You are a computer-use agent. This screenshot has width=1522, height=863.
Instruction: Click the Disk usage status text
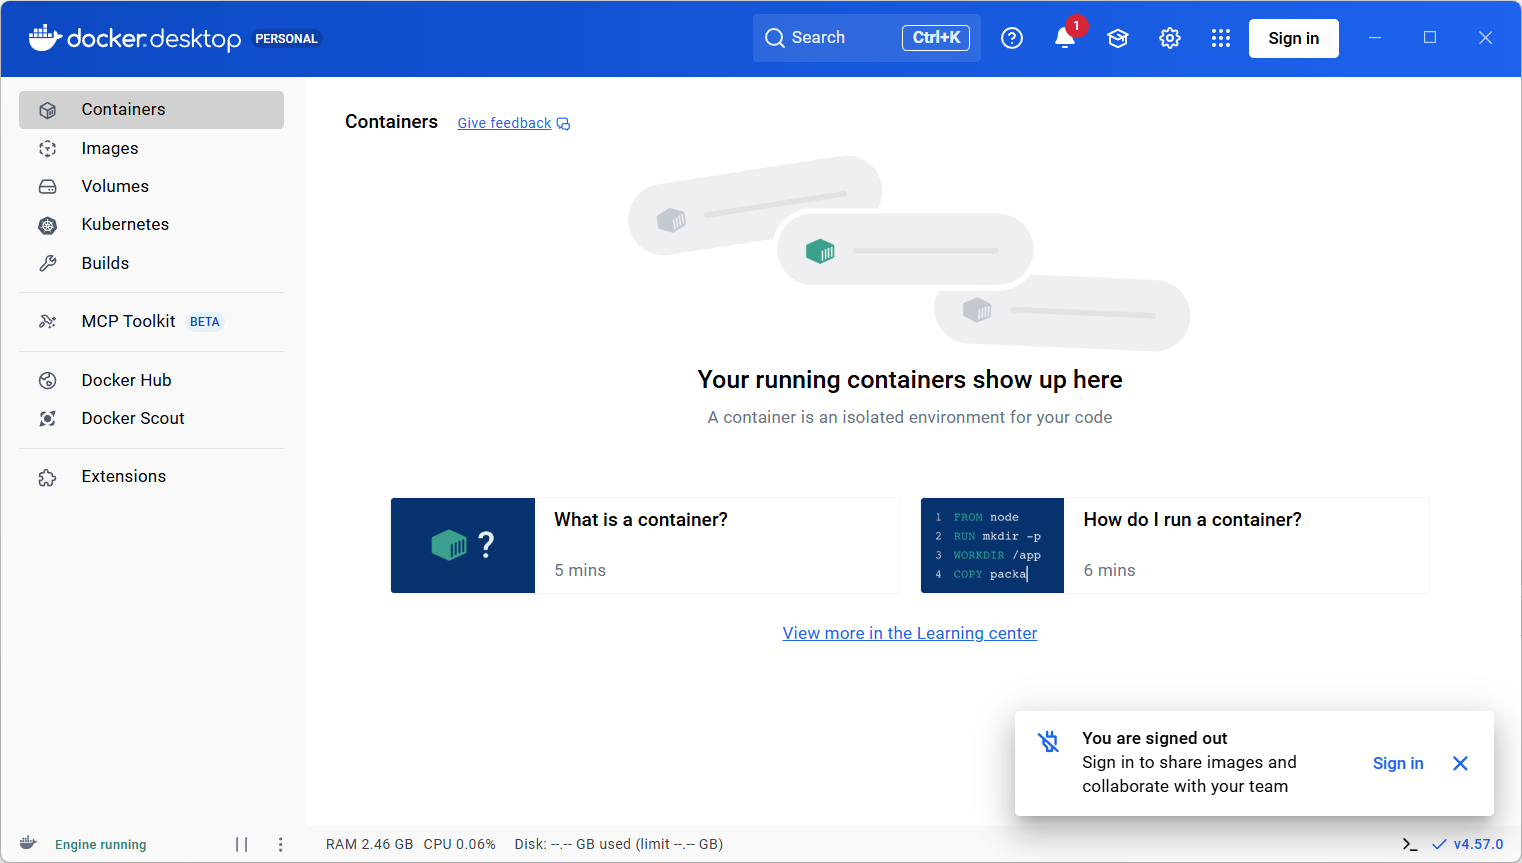pyautogui.click(x=618, y=844)
